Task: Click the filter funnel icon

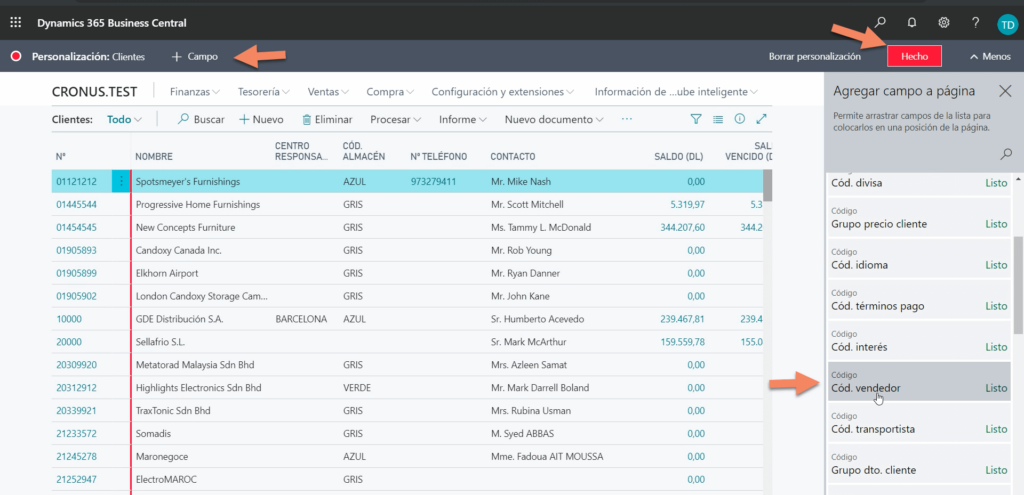Action: tap(696, 119)
